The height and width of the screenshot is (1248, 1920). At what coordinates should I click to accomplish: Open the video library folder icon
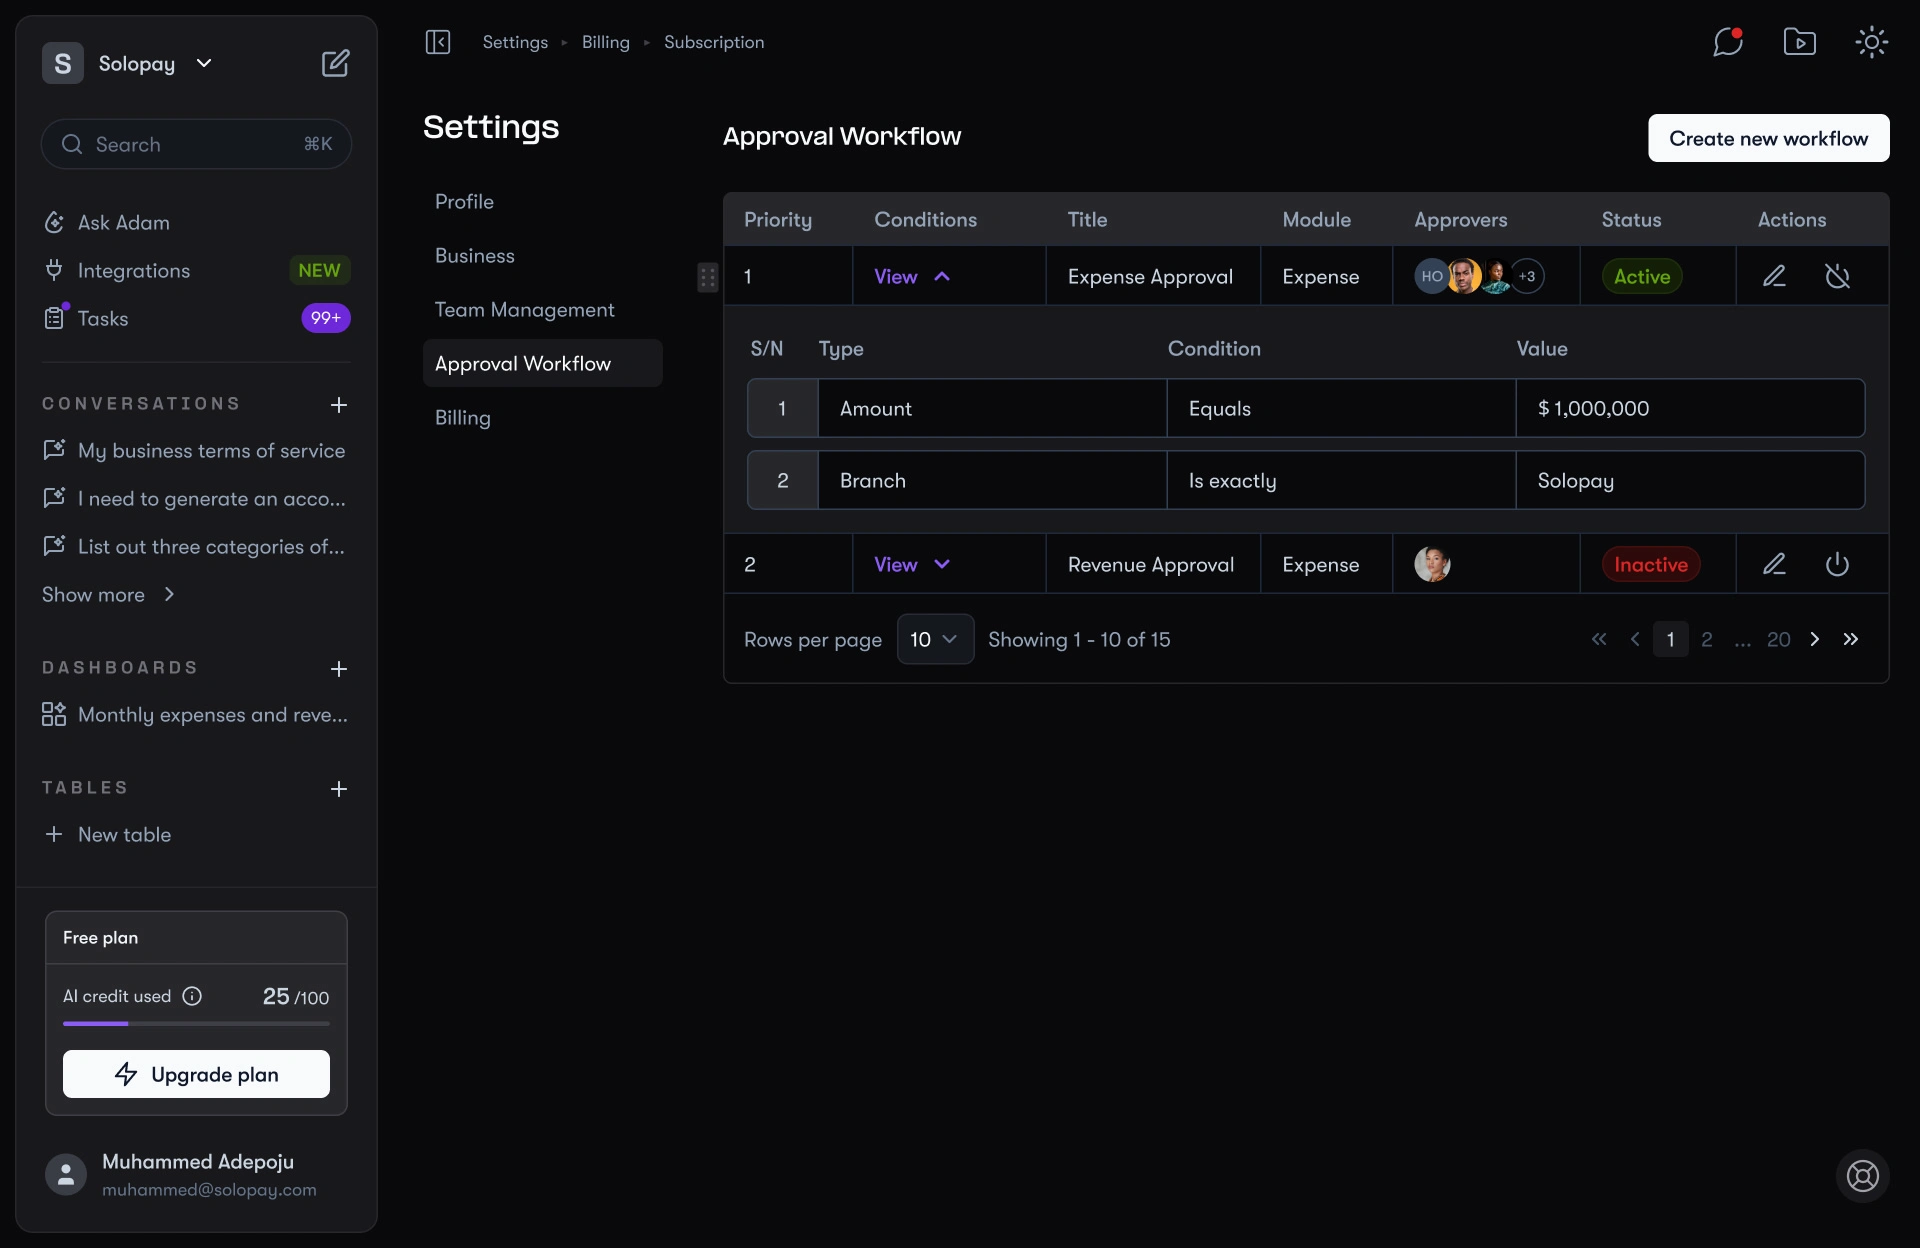coord(1799,42)
